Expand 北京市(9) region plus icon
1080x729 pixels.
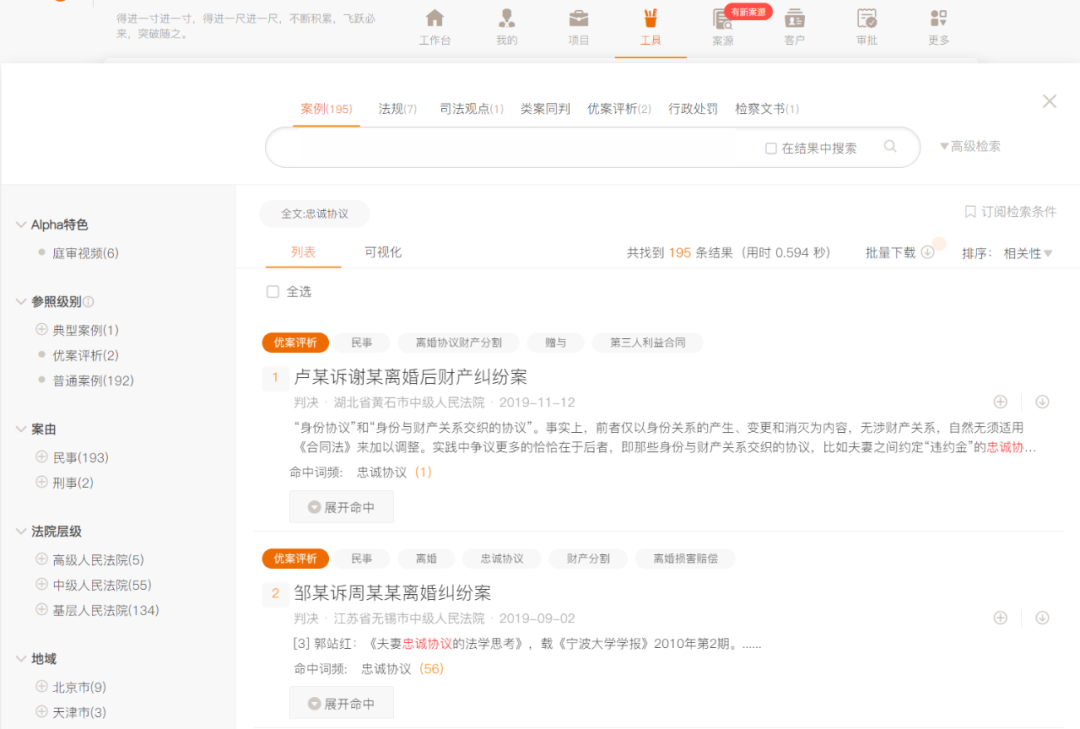point(41,686)
